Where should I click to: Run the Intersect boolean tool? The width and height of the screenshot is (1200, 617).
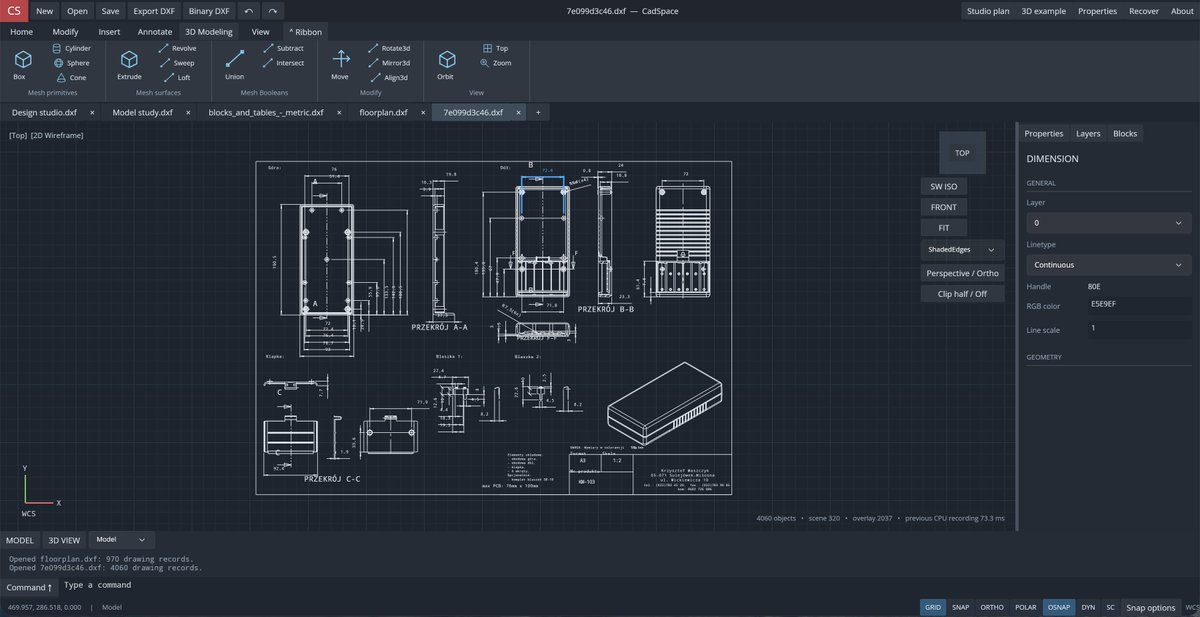point(283,63)
